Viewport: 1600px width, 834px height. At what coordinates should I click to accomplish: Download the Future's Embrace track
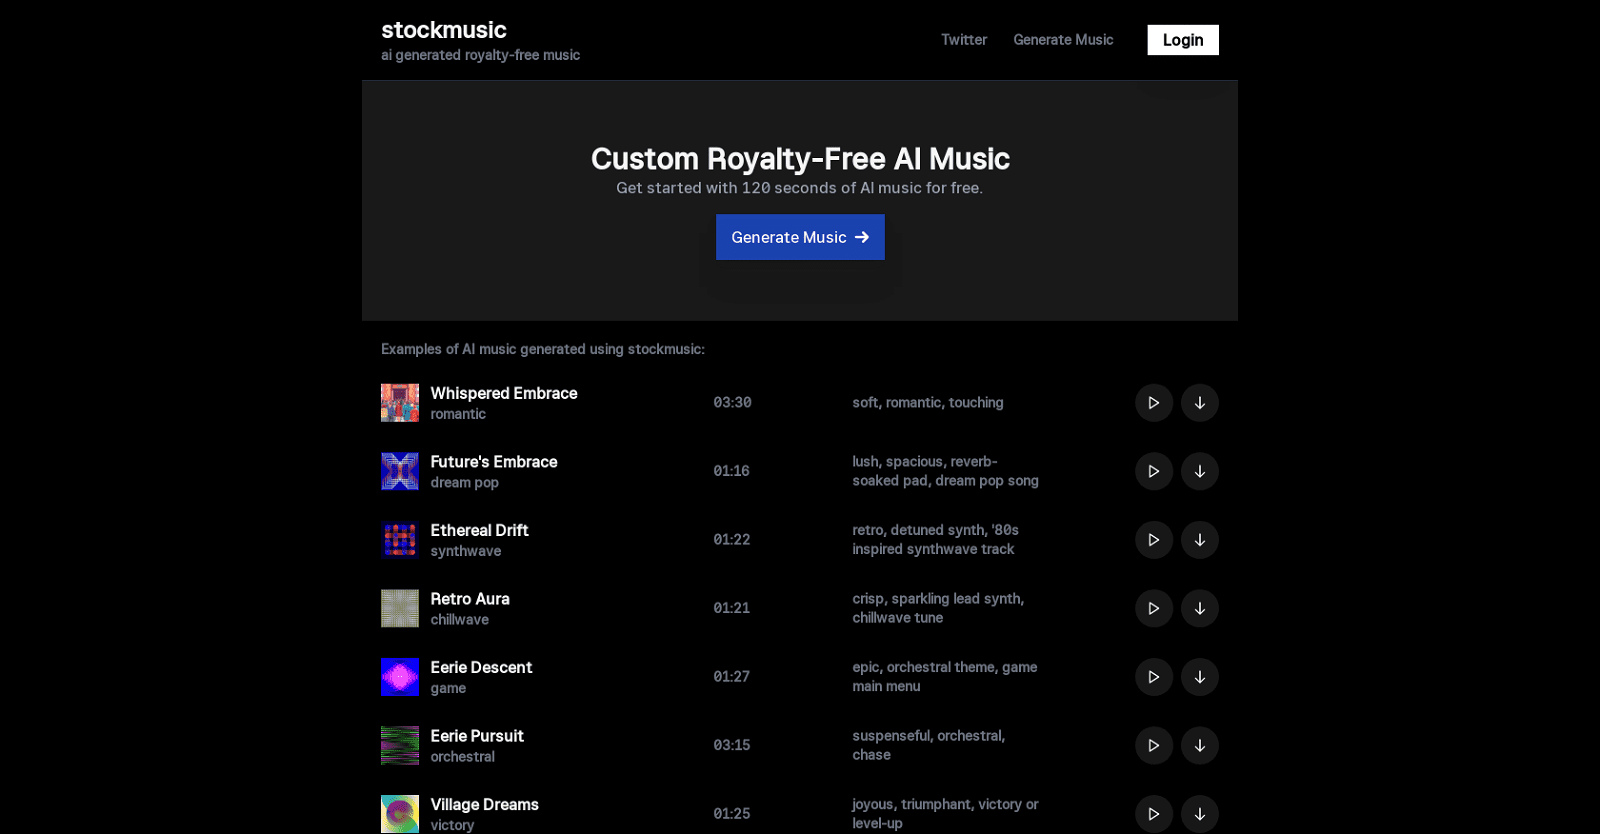[1201, 471]
